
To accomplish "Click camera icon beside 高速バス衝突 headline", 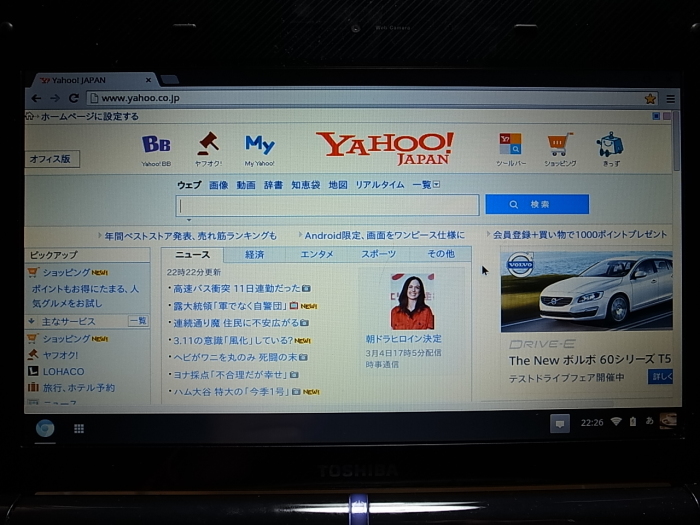I will pos(306,289).
